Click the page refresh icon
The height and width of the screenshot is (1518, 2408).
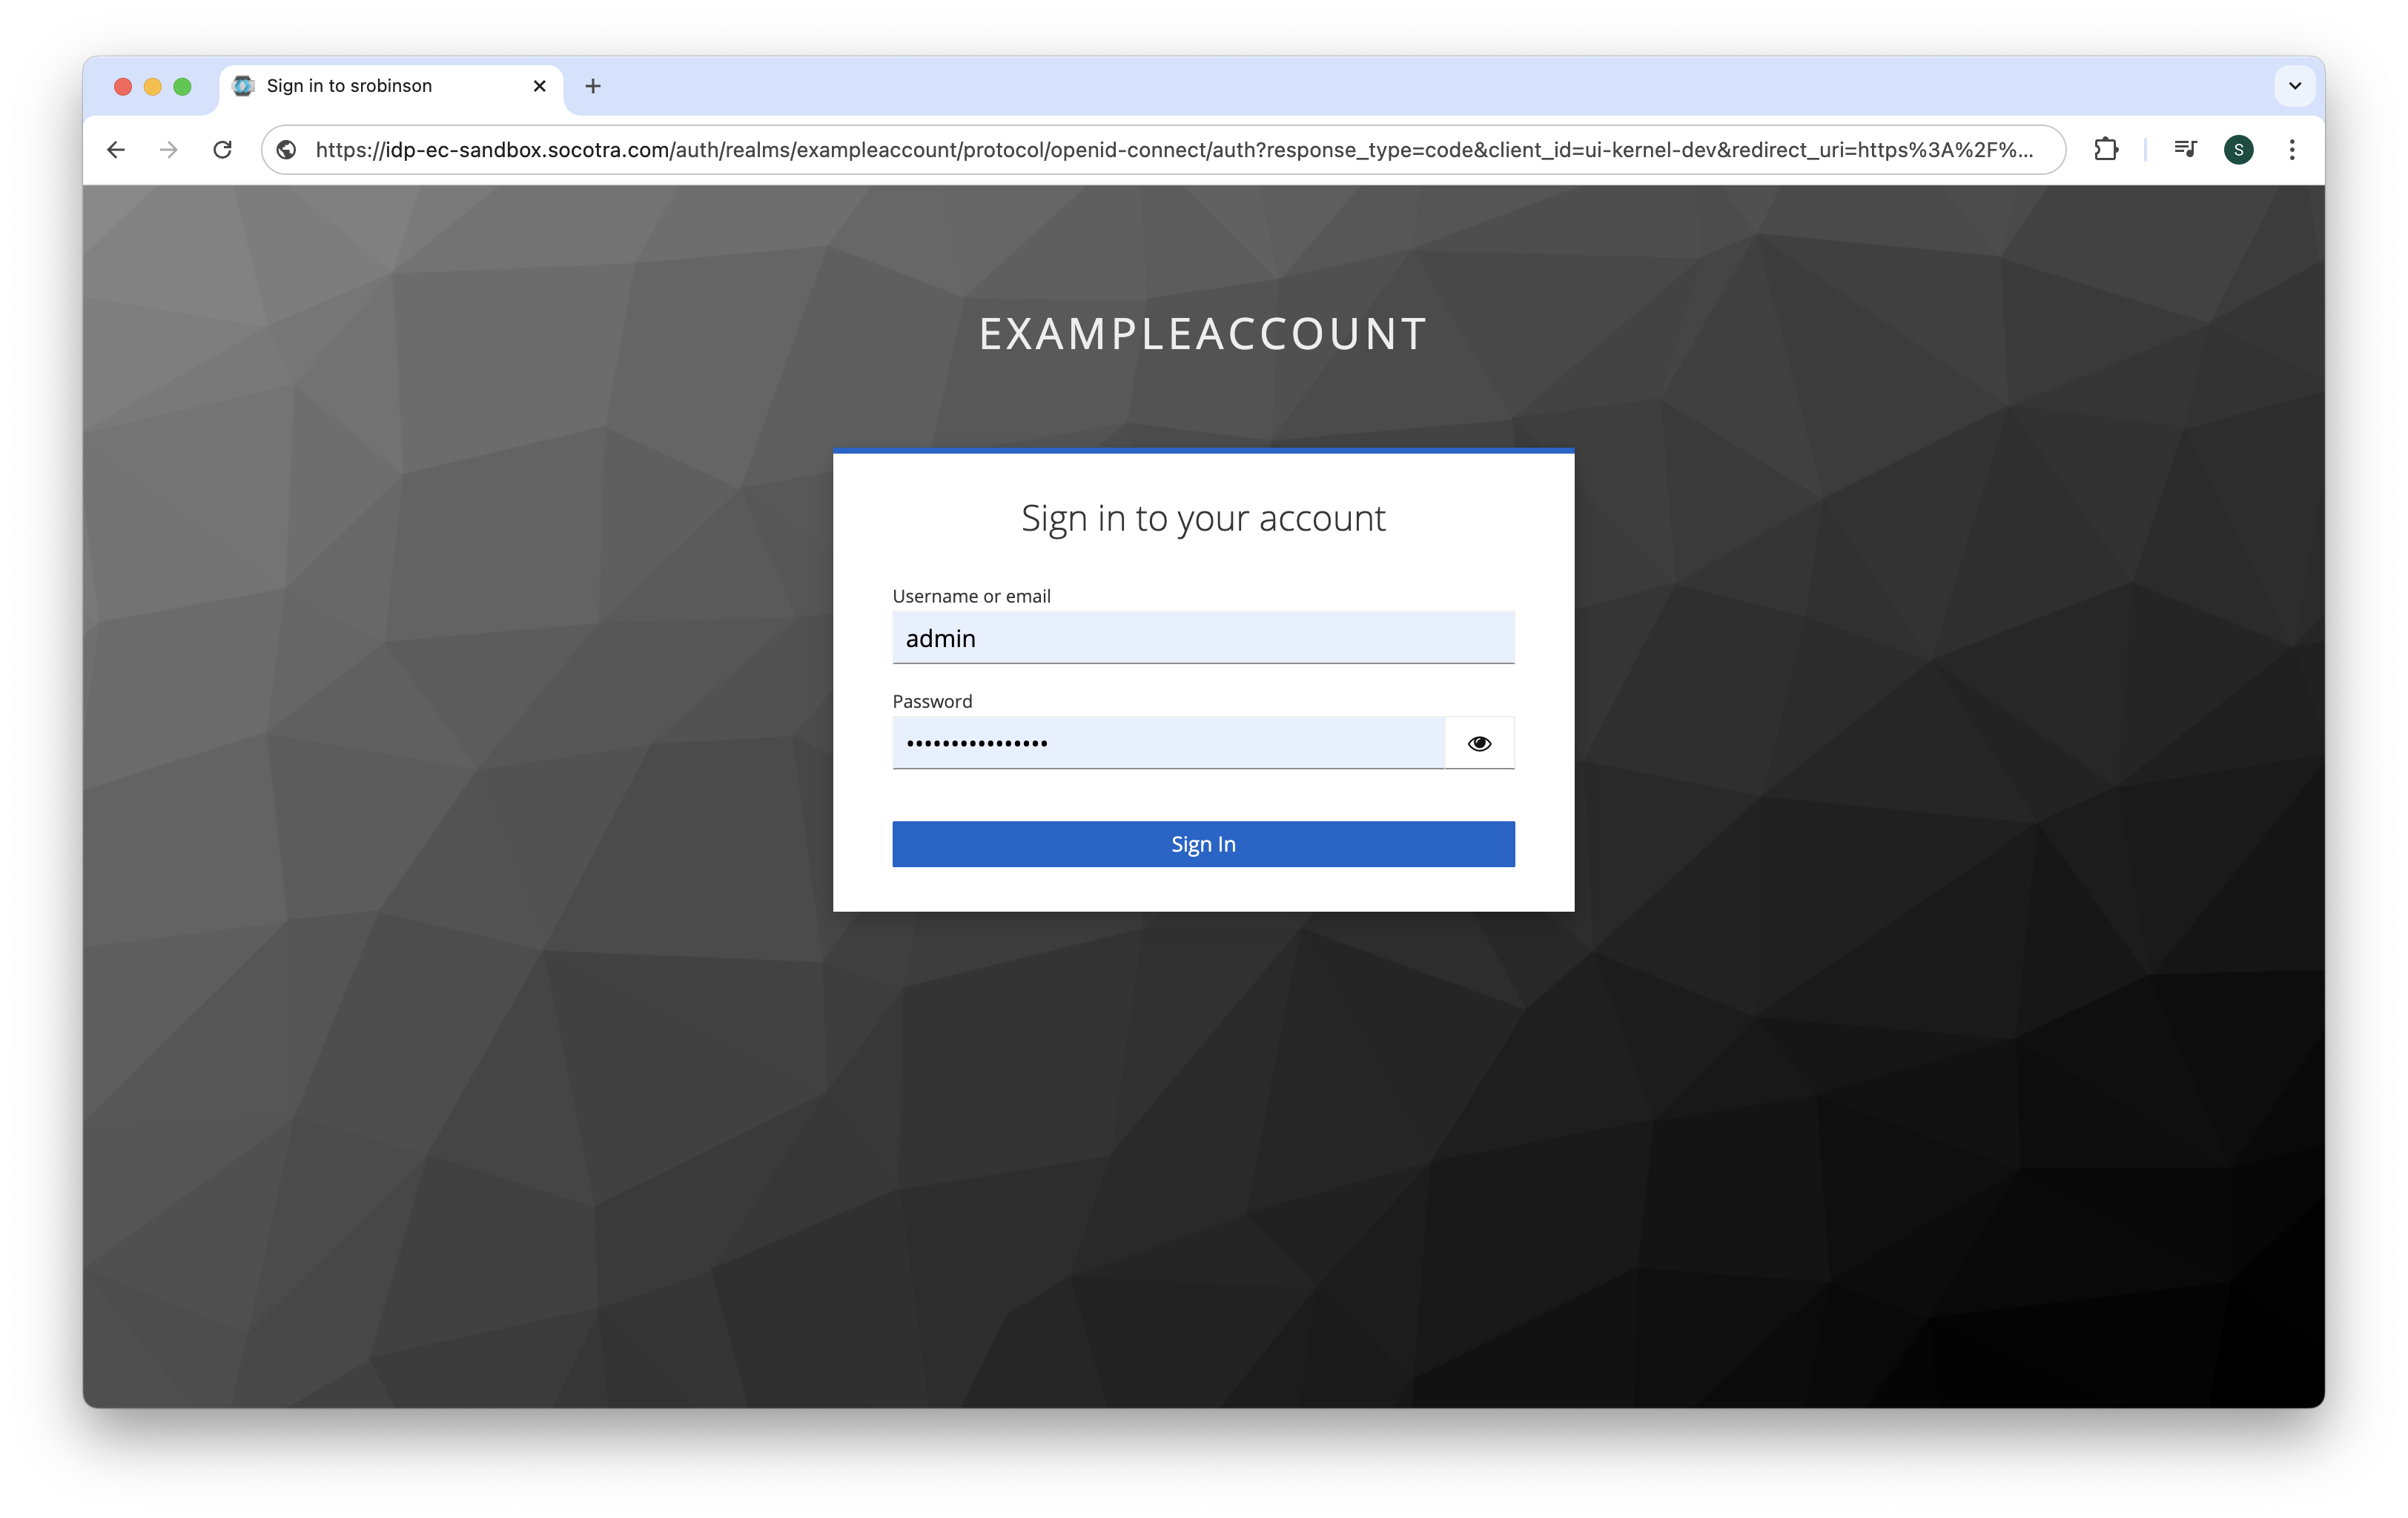[222, 149]
